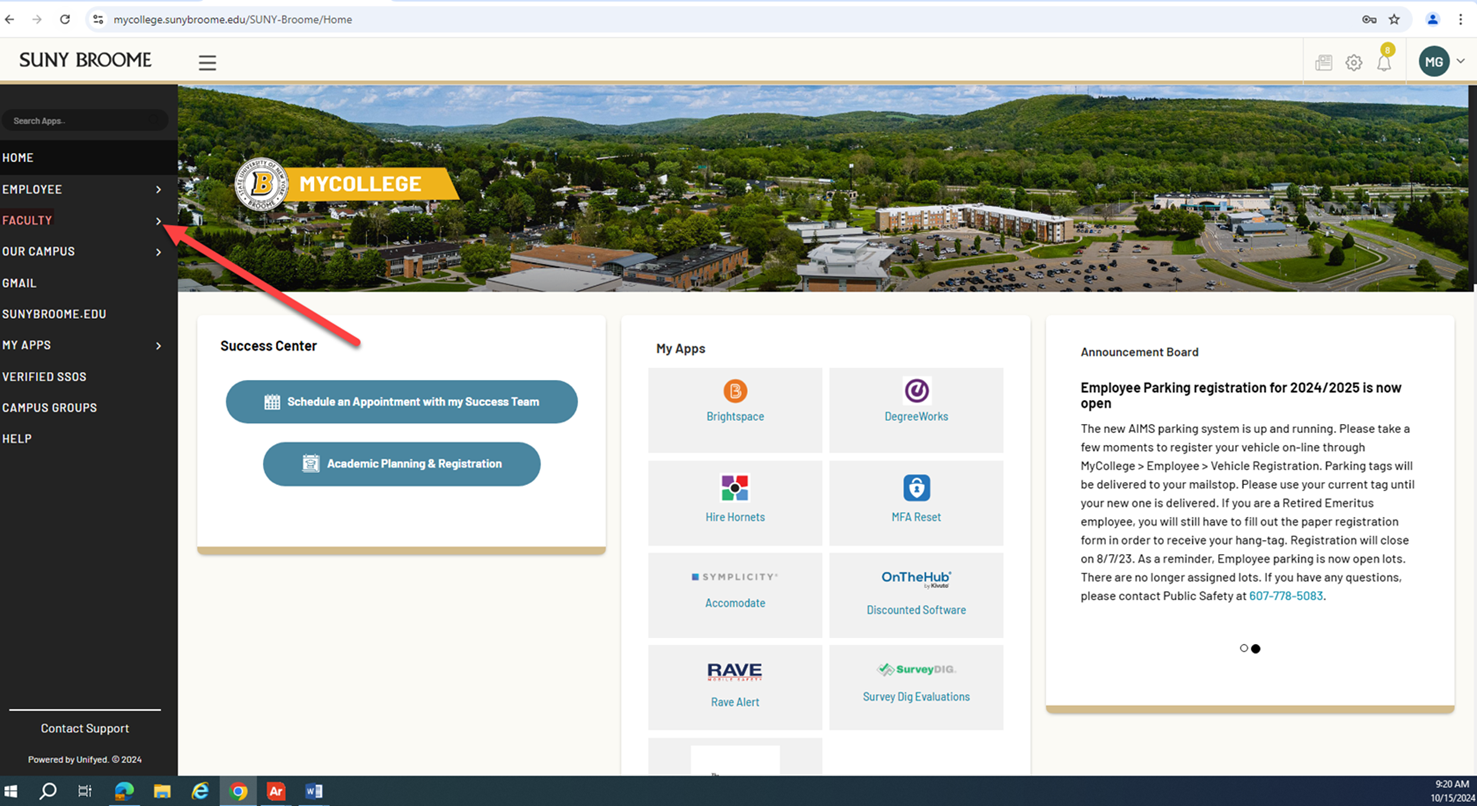
Task: Toggle the sidebar with the hamburger icon
Action: pyautogui.click(x=207, y=61)
